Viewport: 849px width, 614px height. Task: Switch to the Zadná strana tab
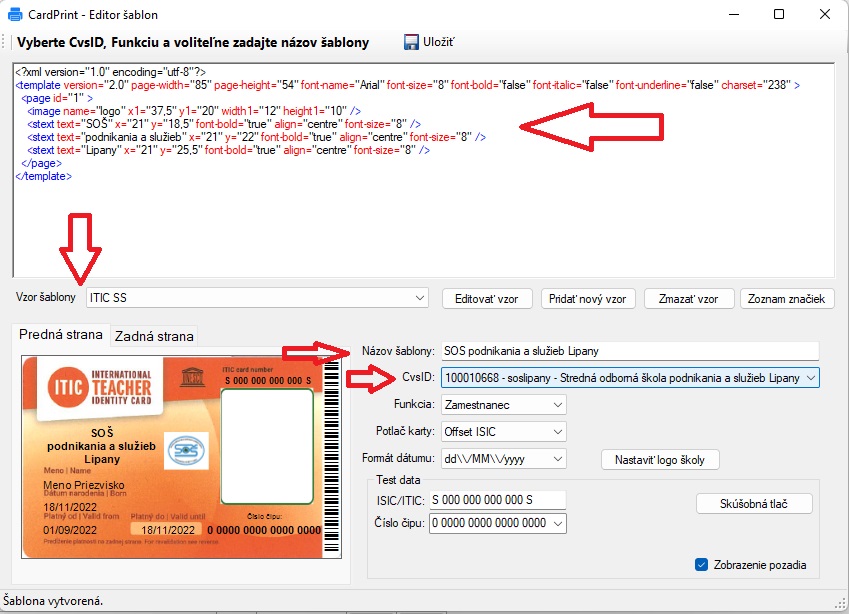coord(154,336)
